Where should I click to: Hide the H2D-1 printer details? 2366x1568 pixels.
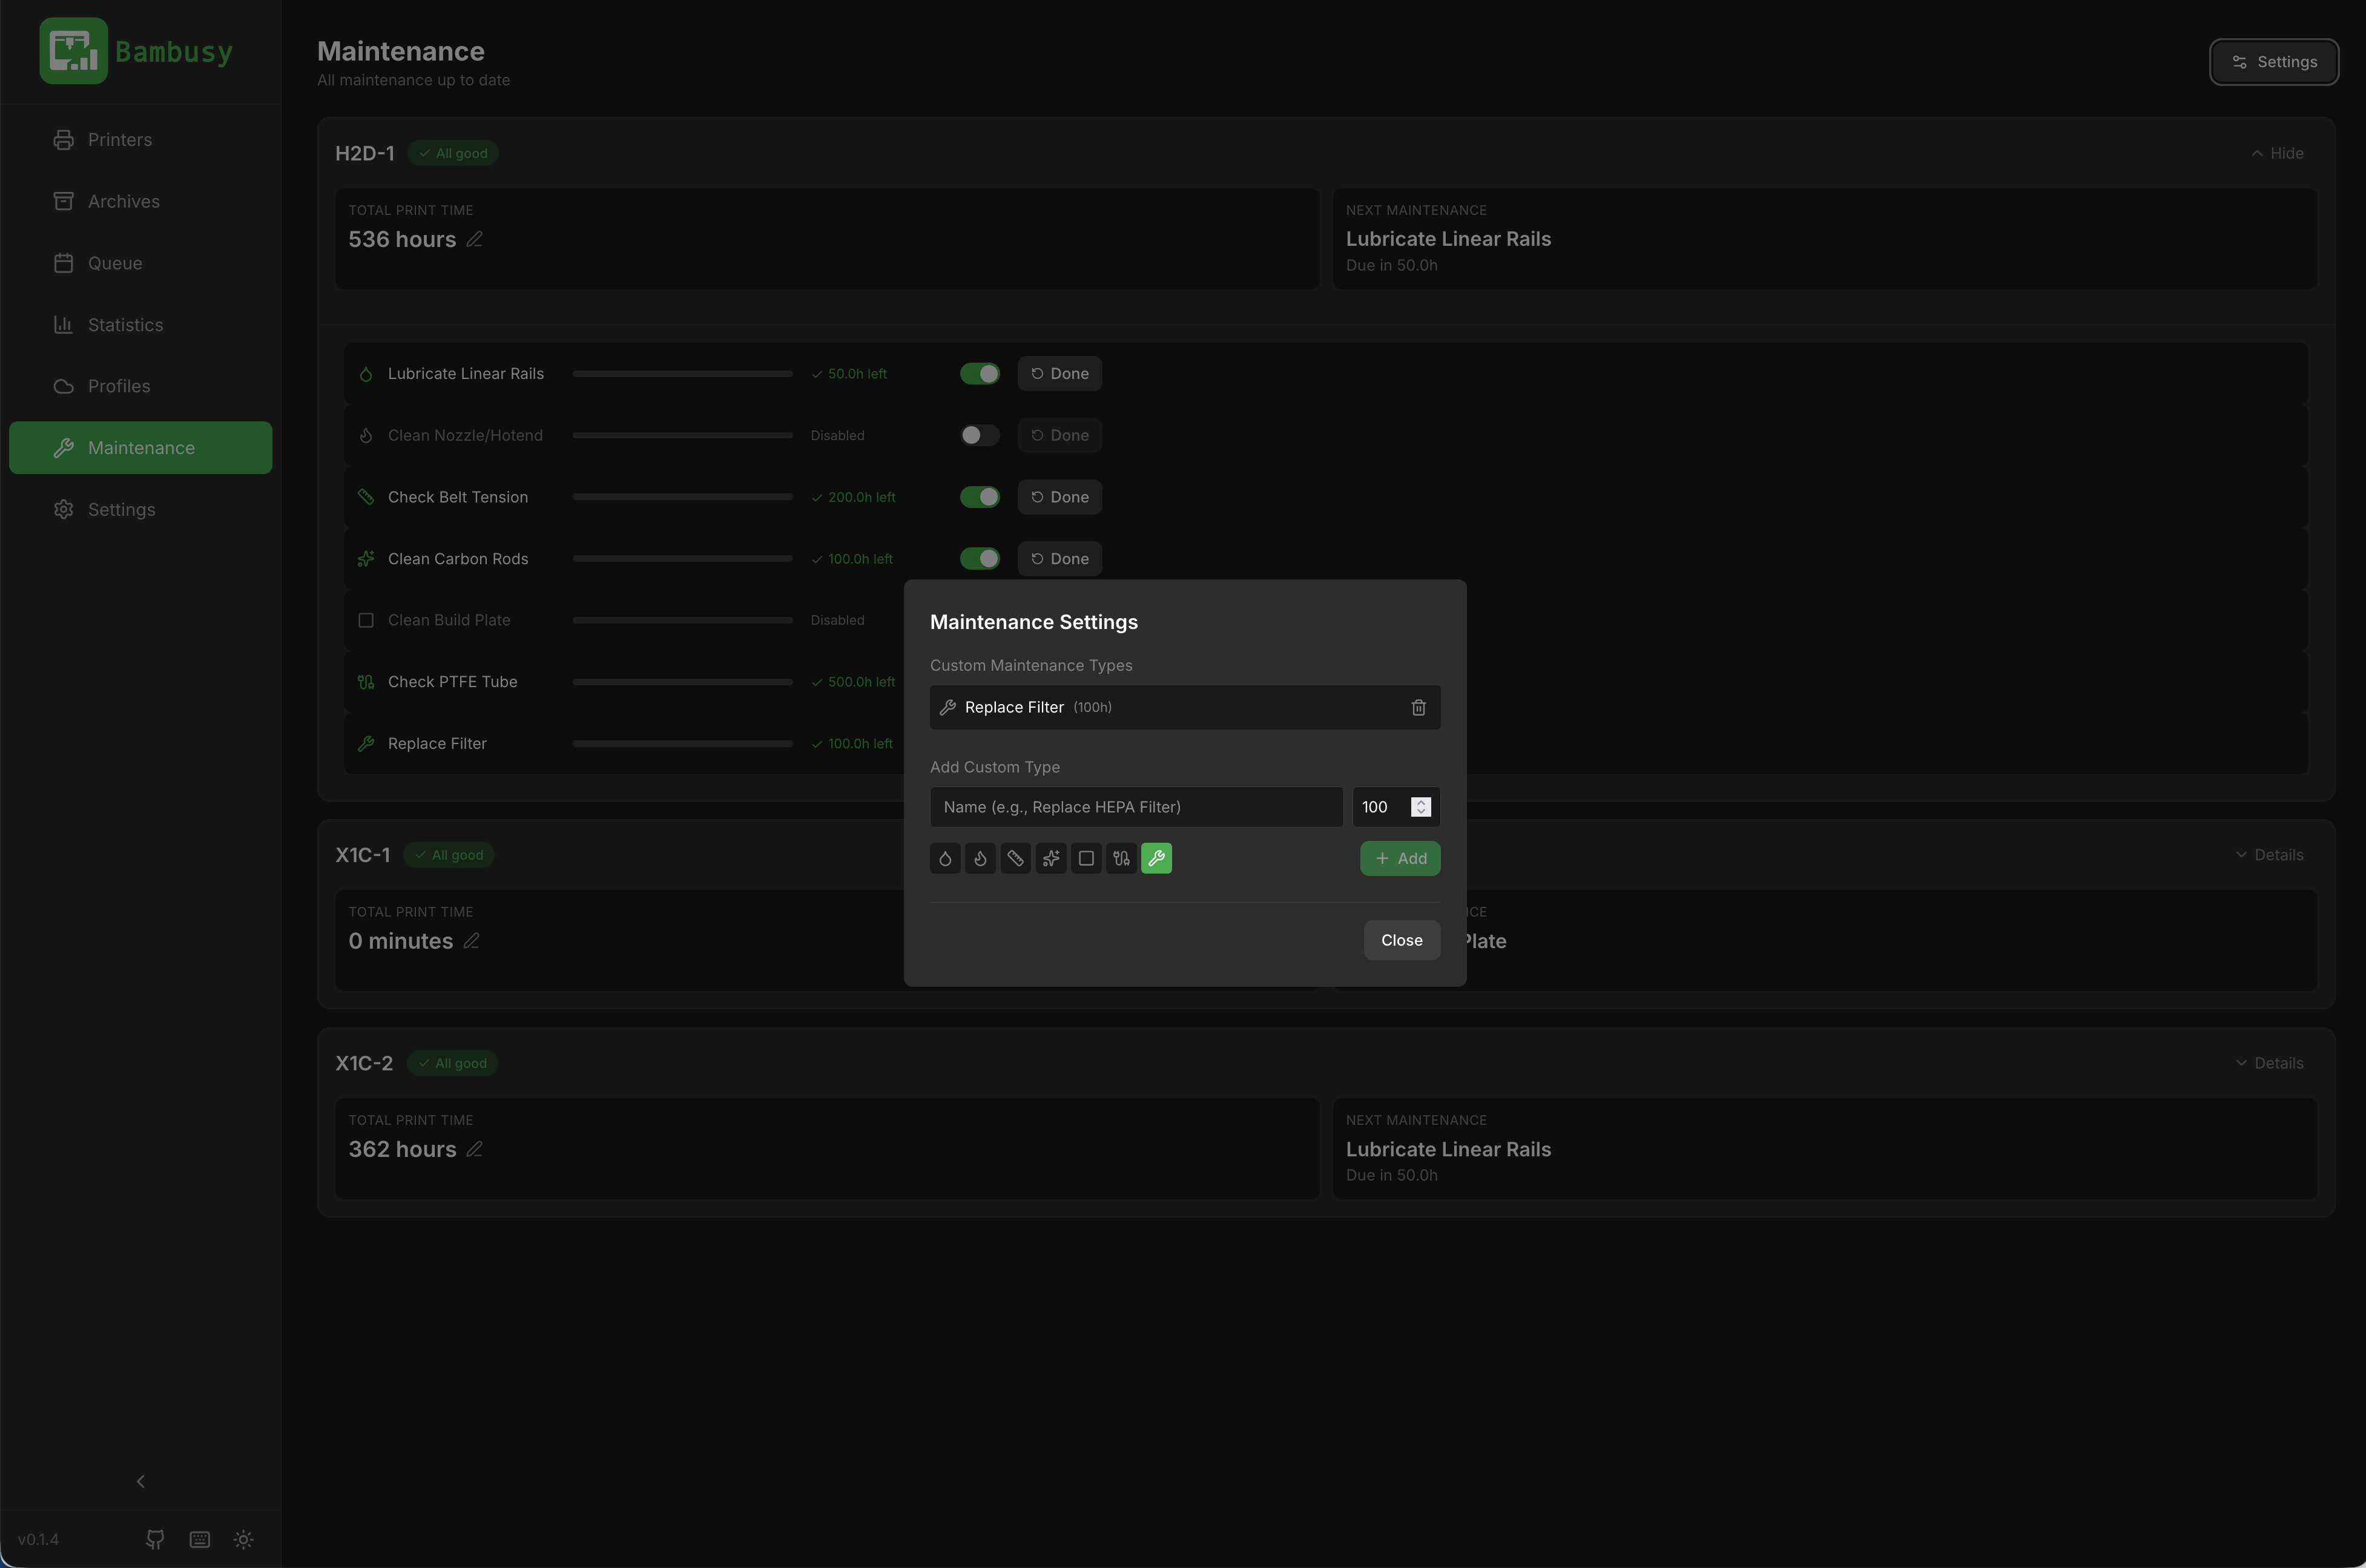pos(2277,153)
